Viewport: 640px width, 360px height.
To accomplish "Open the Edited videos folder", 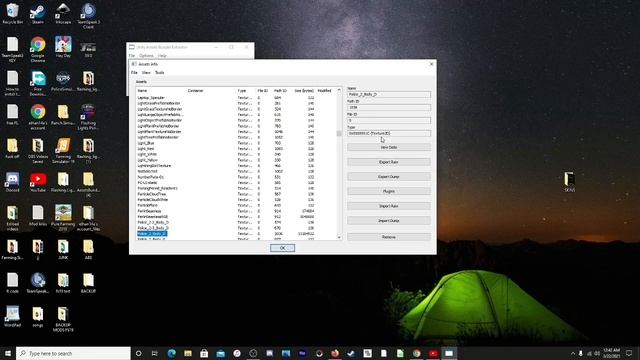I will (x=13, y=218).
